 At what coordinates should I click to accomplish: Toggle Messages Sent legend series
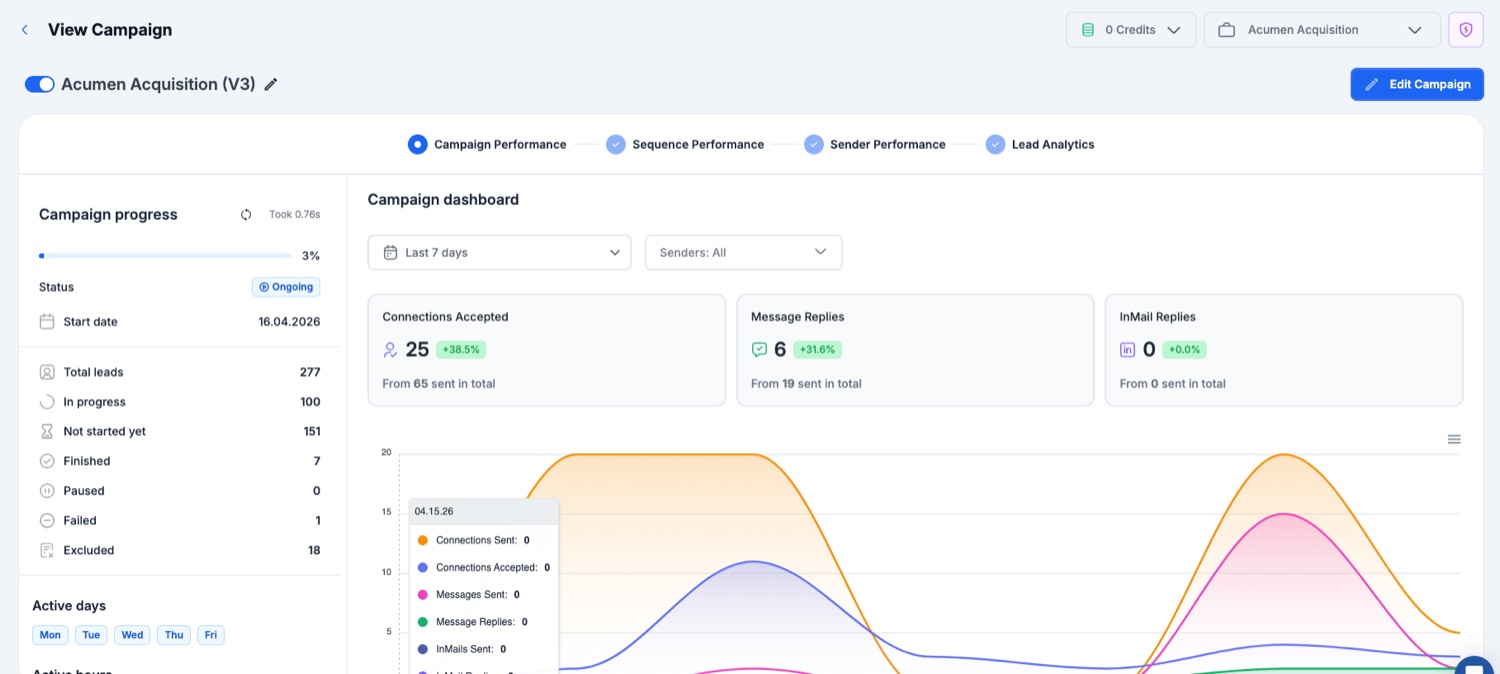tap(468, 595)
